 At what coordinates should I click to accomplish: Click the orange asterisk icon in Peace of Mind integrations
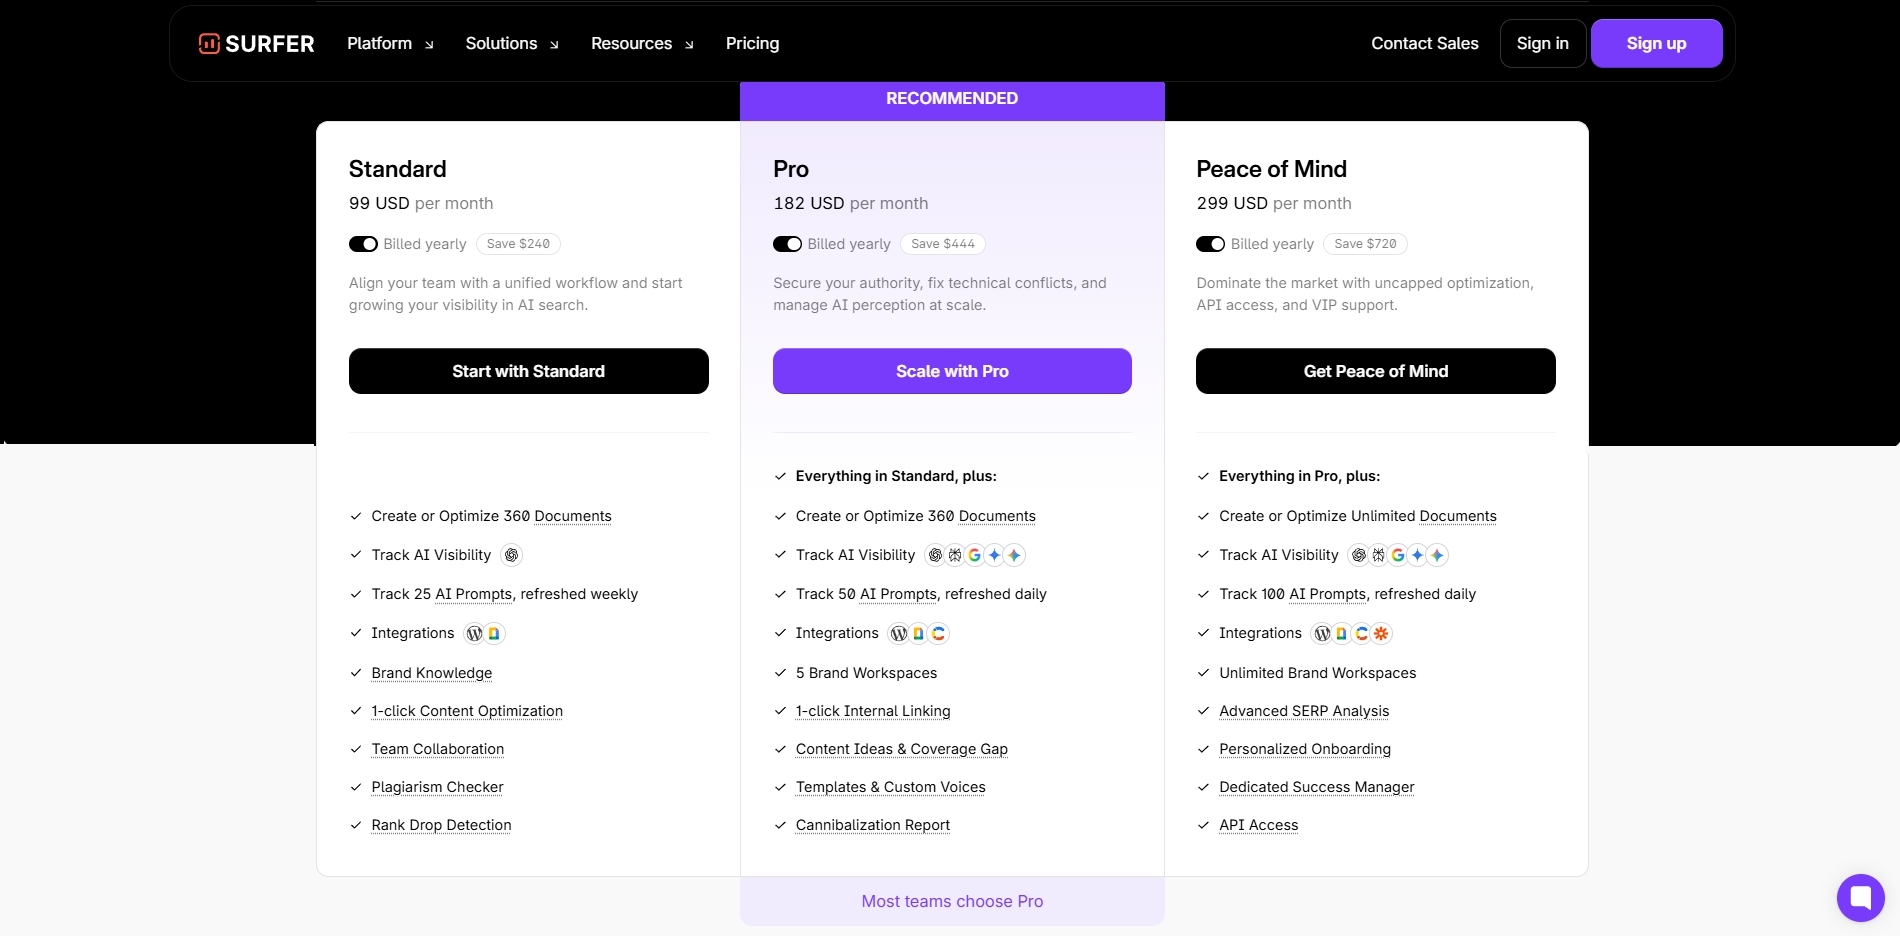click(x=1381, y=633)
